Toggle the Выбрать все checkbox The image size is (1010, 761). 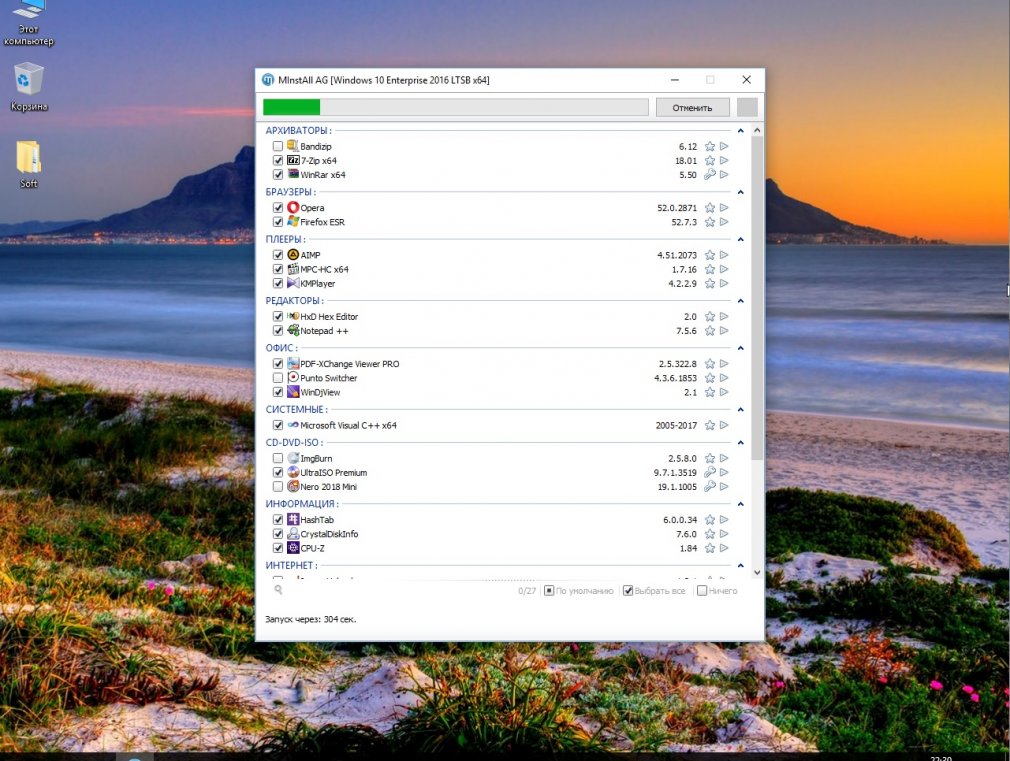pyautogui.click(x=628, y=590)
